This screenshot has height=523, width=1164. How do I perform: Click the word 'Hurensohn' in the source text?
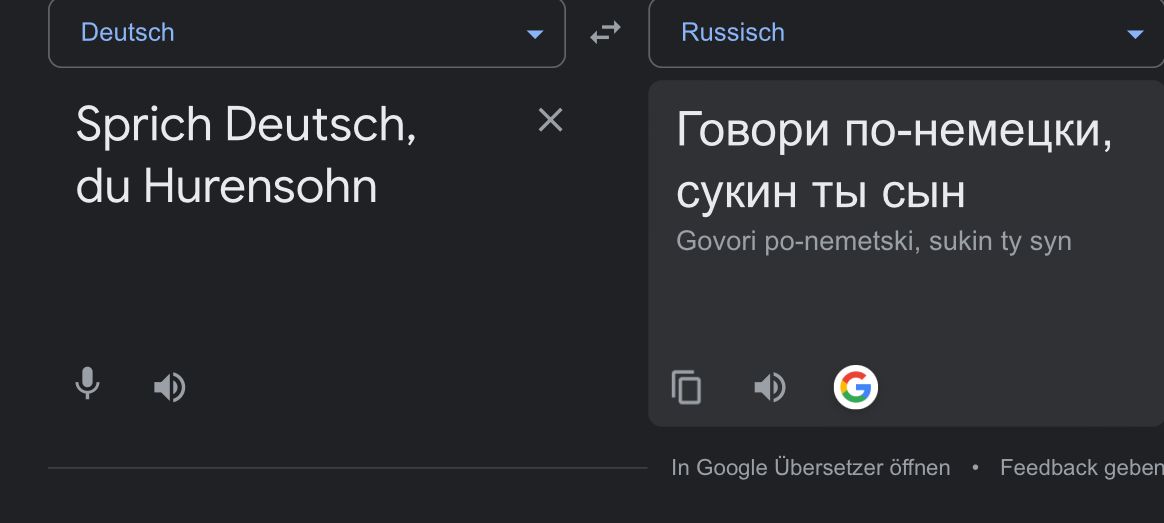pyautogui.click(x=260, y=187)
